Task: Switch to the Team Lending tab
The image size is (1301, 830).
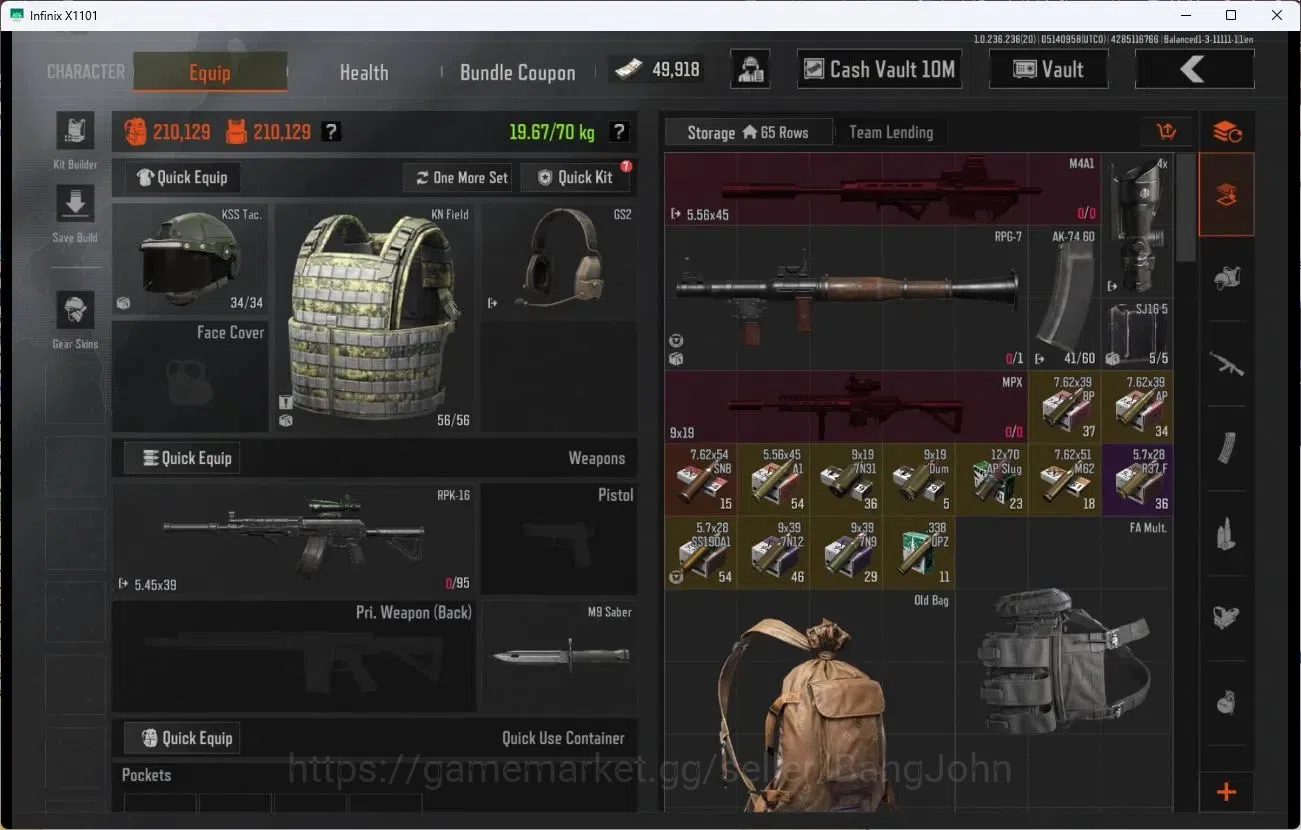Action: click(x=890, y=132)
